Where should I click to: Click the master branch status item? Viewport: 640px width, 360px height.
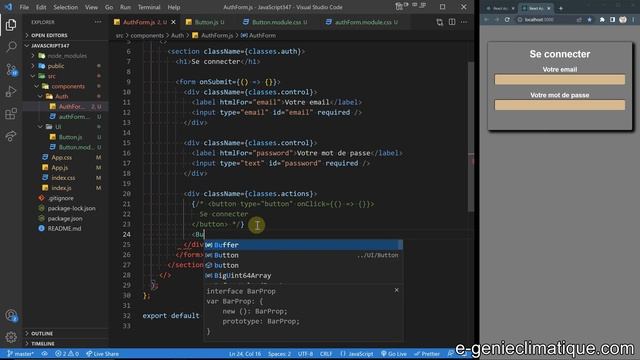[x=20, y=354]
